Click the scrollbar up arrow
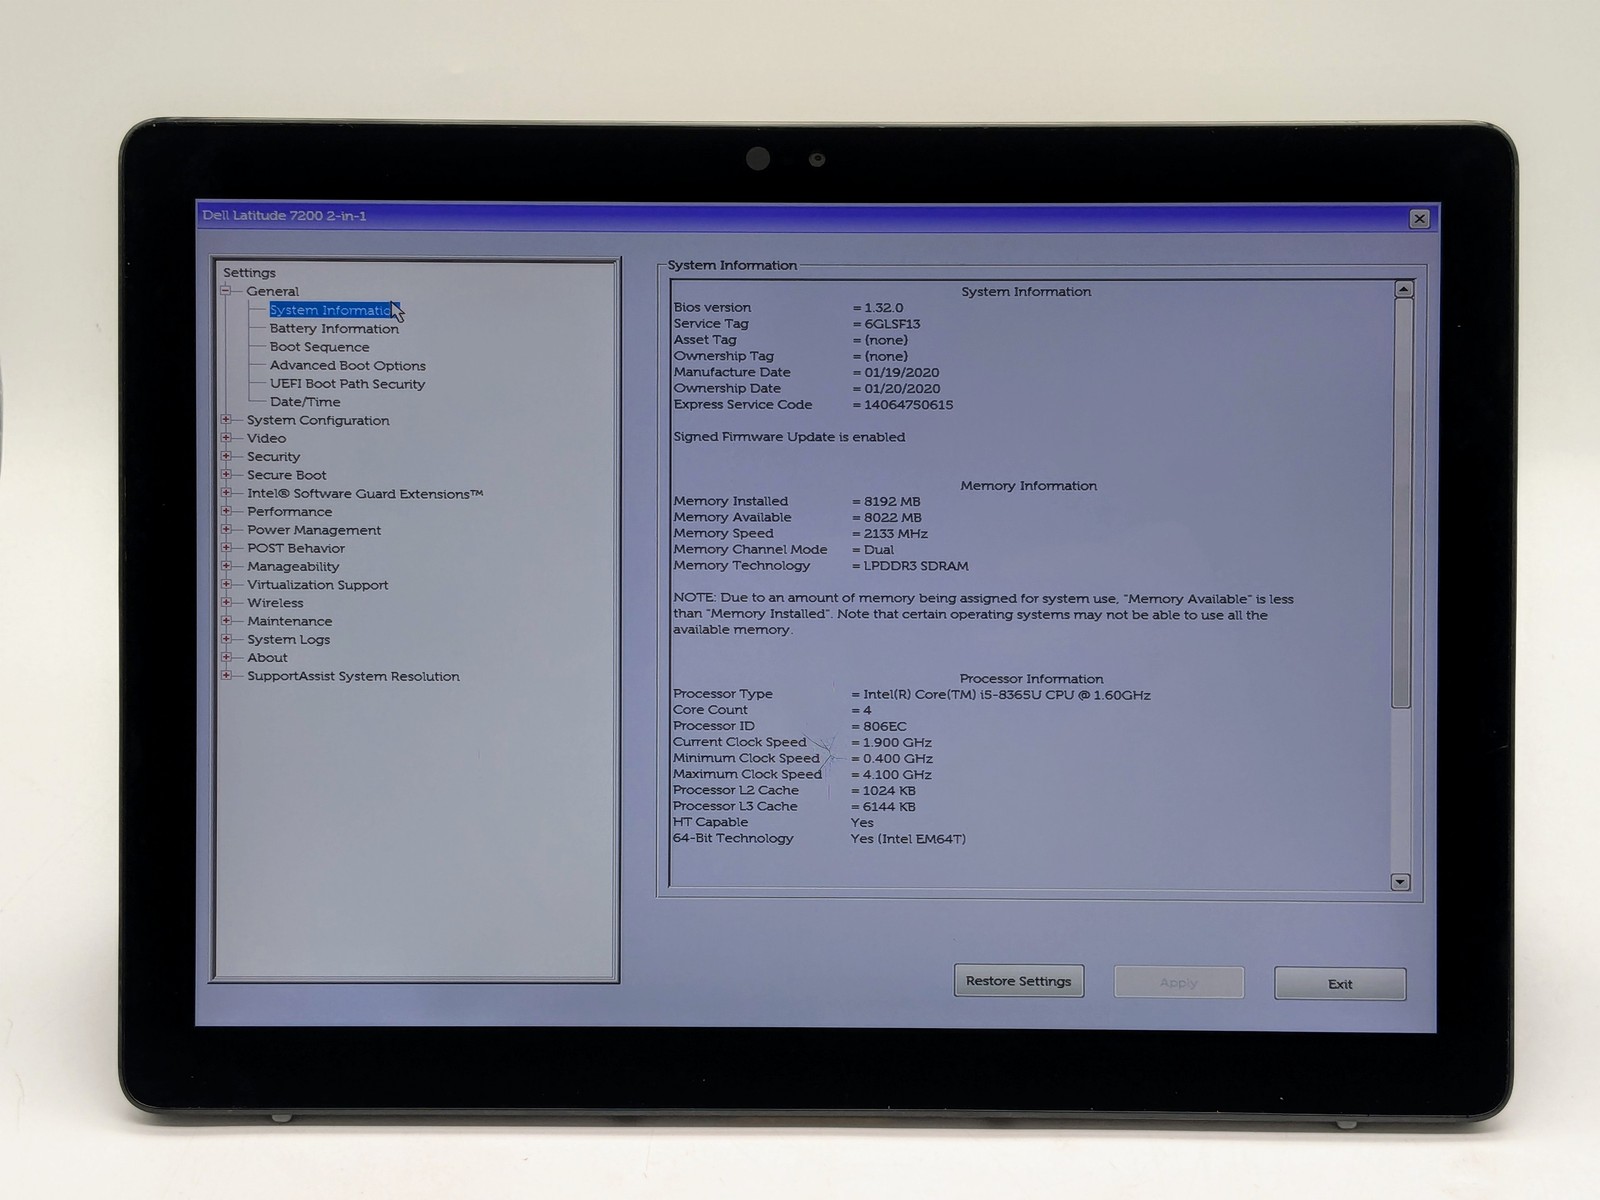Screen dimensions: 1600x1200 click(1403, 289)
